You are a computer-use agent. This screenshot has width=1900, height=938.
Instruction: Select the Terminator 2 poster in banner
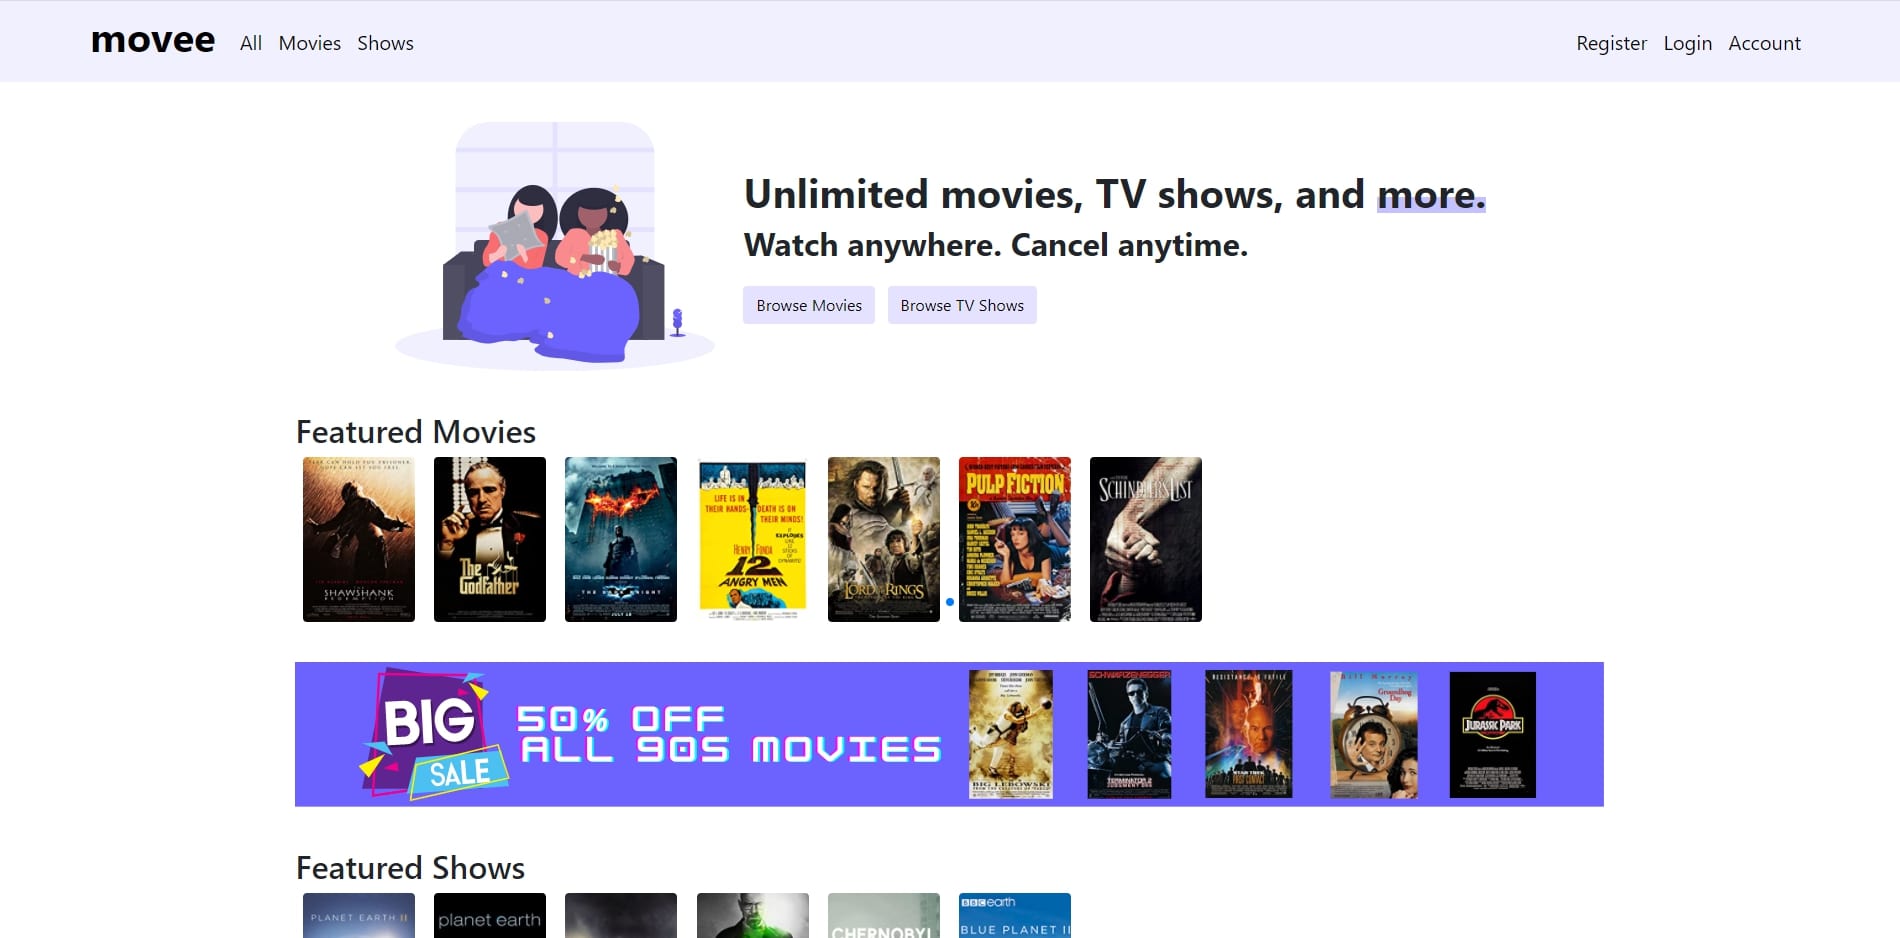1129,735
